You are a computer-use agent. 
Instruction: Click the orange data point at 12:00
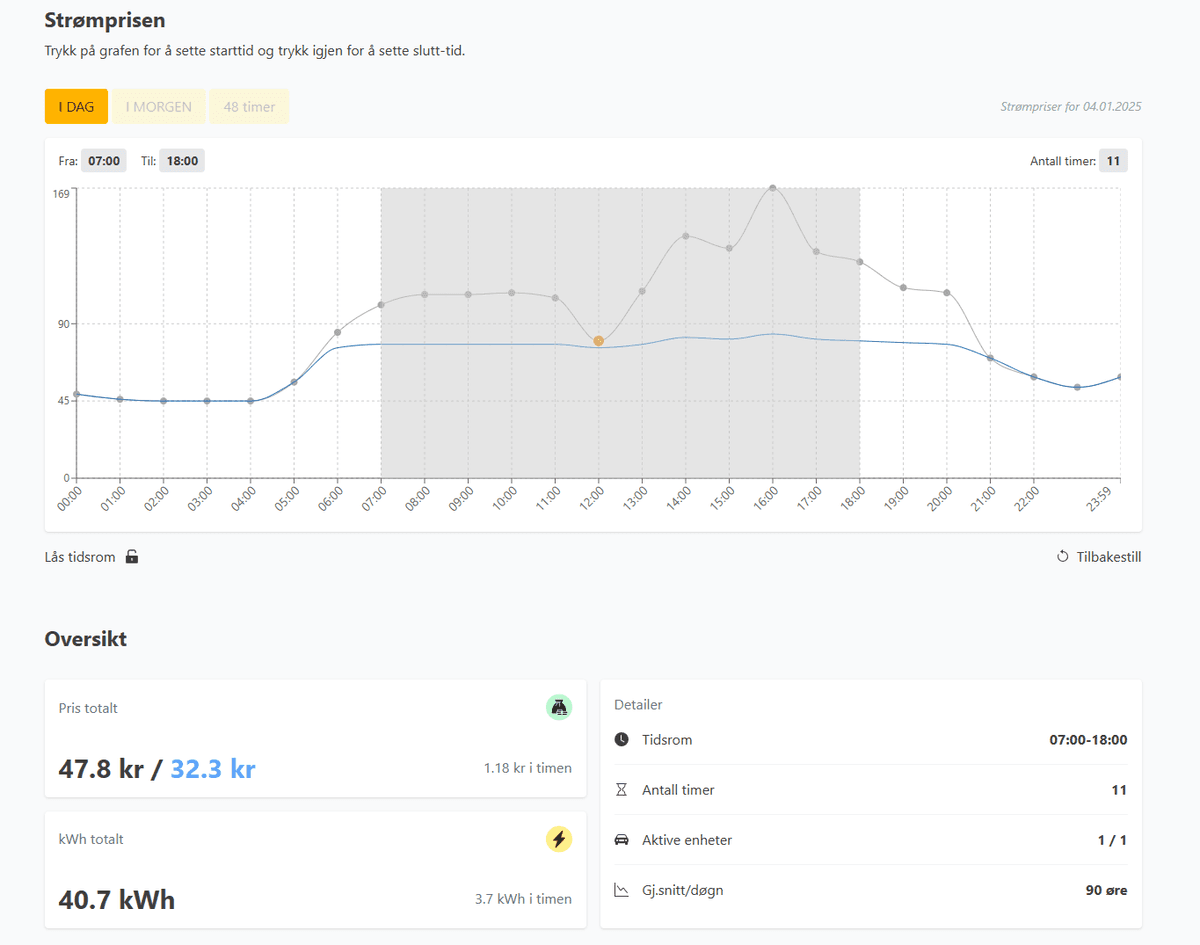[x=599, y=341]
